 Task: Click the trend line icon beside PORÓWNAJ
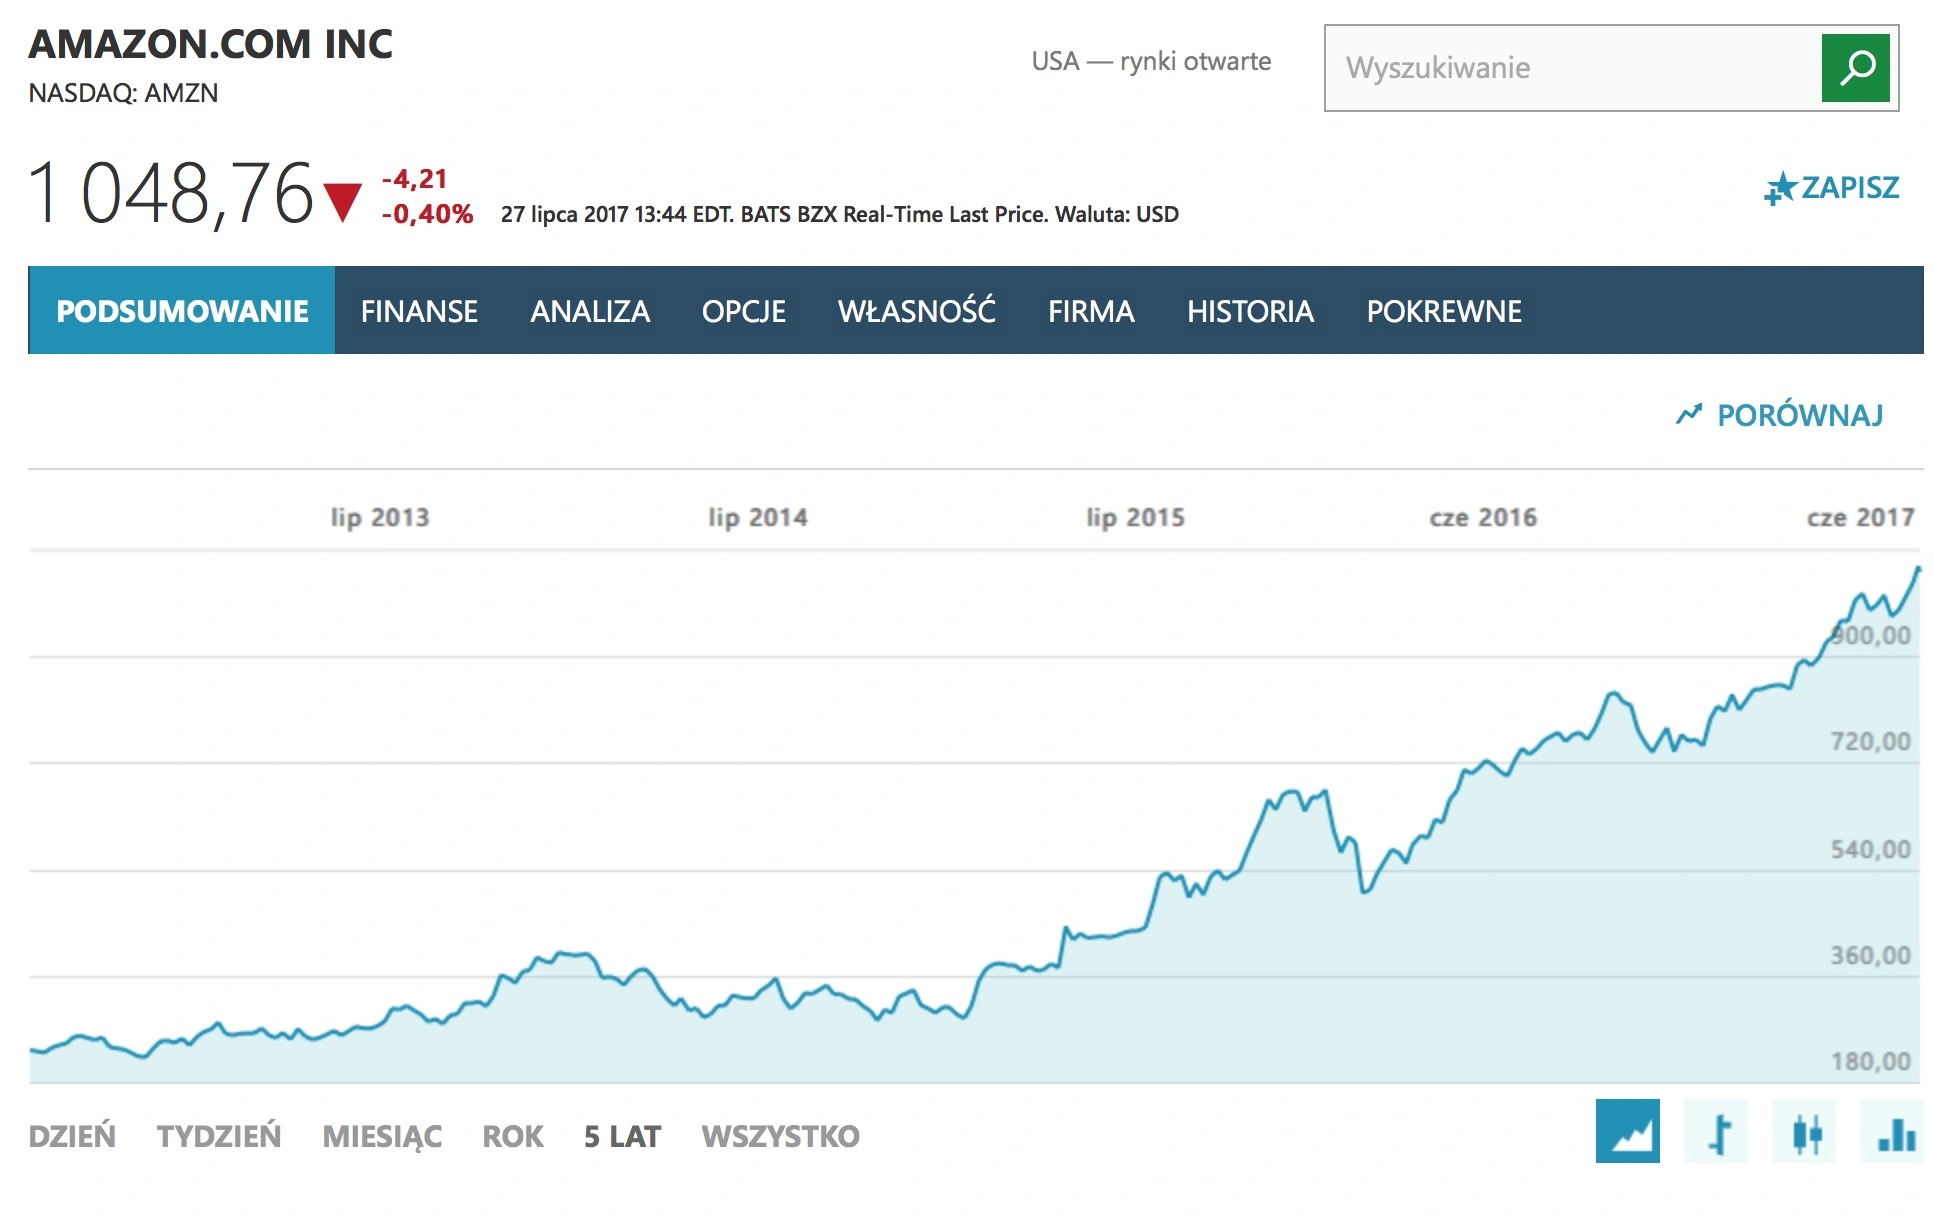click(1689, 414)
